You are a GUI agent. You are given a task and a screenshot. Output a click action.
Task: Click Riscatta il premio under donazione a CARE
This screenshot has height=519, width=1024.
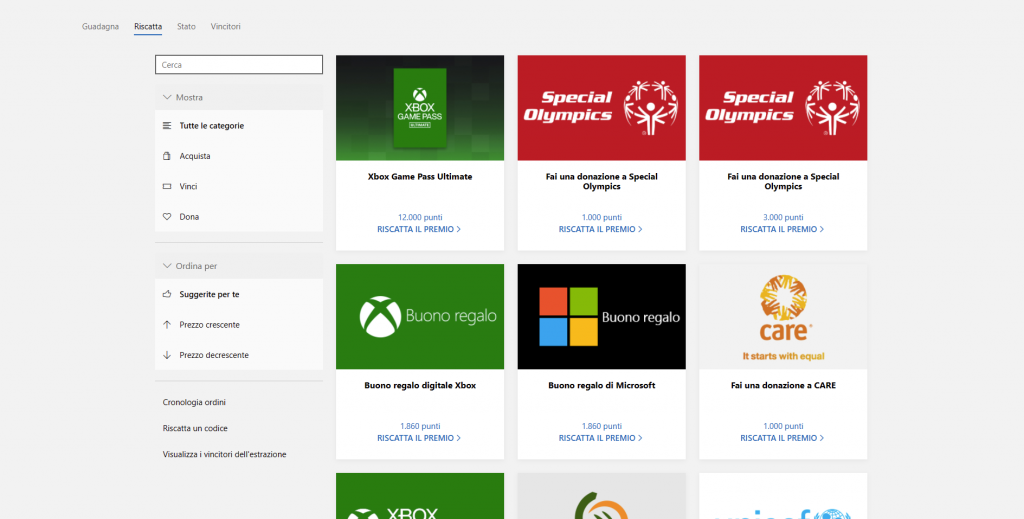(782, 438)
